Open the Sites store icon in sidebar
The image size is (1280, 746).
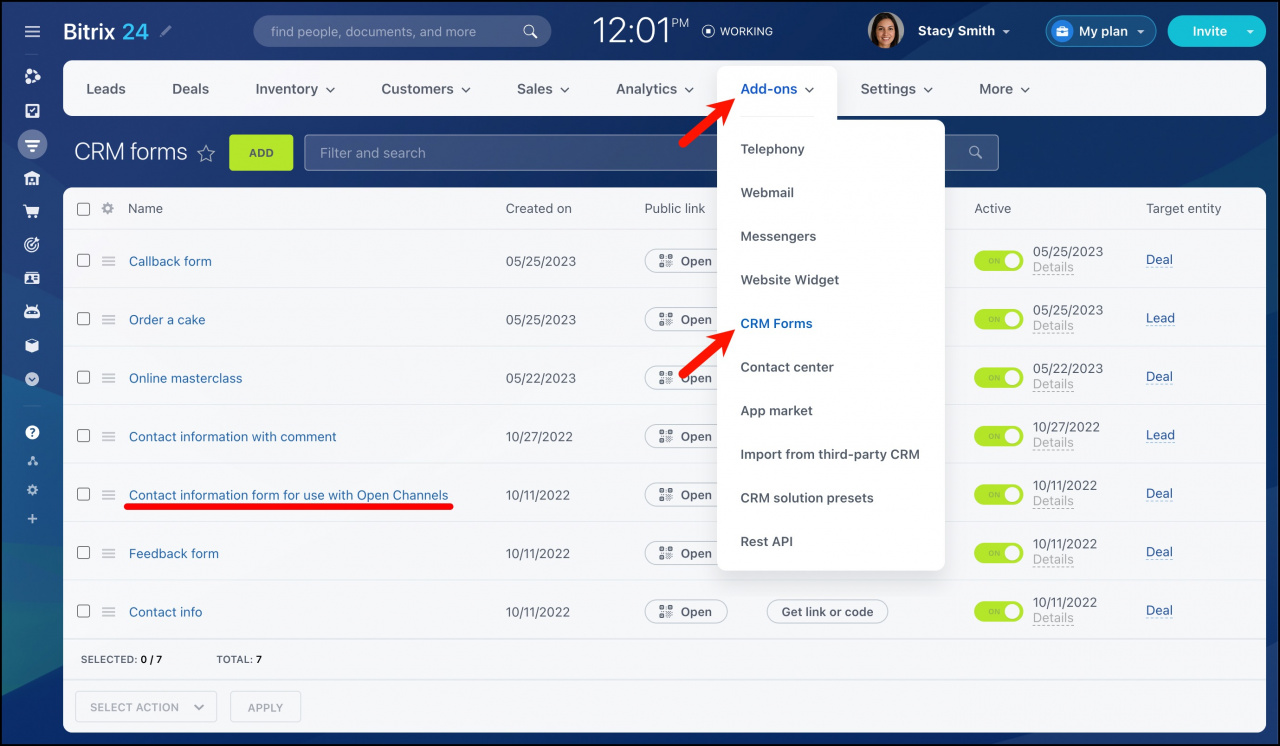pos(32,178)
